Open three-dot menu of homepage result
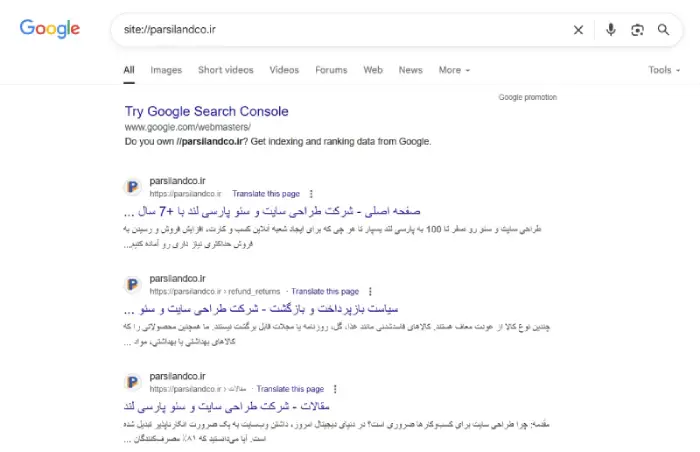 pyautogui.click(x=311, y=194)
